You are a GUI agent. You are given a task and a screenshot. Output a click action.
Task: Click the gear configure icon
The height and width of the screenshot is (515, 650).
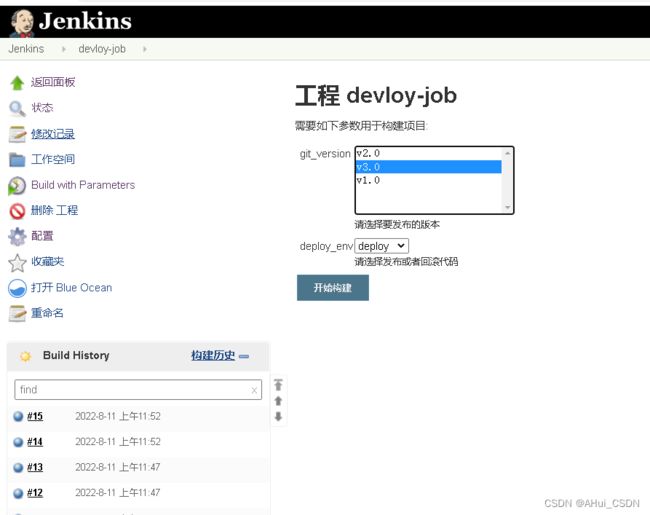click(17, 236)
